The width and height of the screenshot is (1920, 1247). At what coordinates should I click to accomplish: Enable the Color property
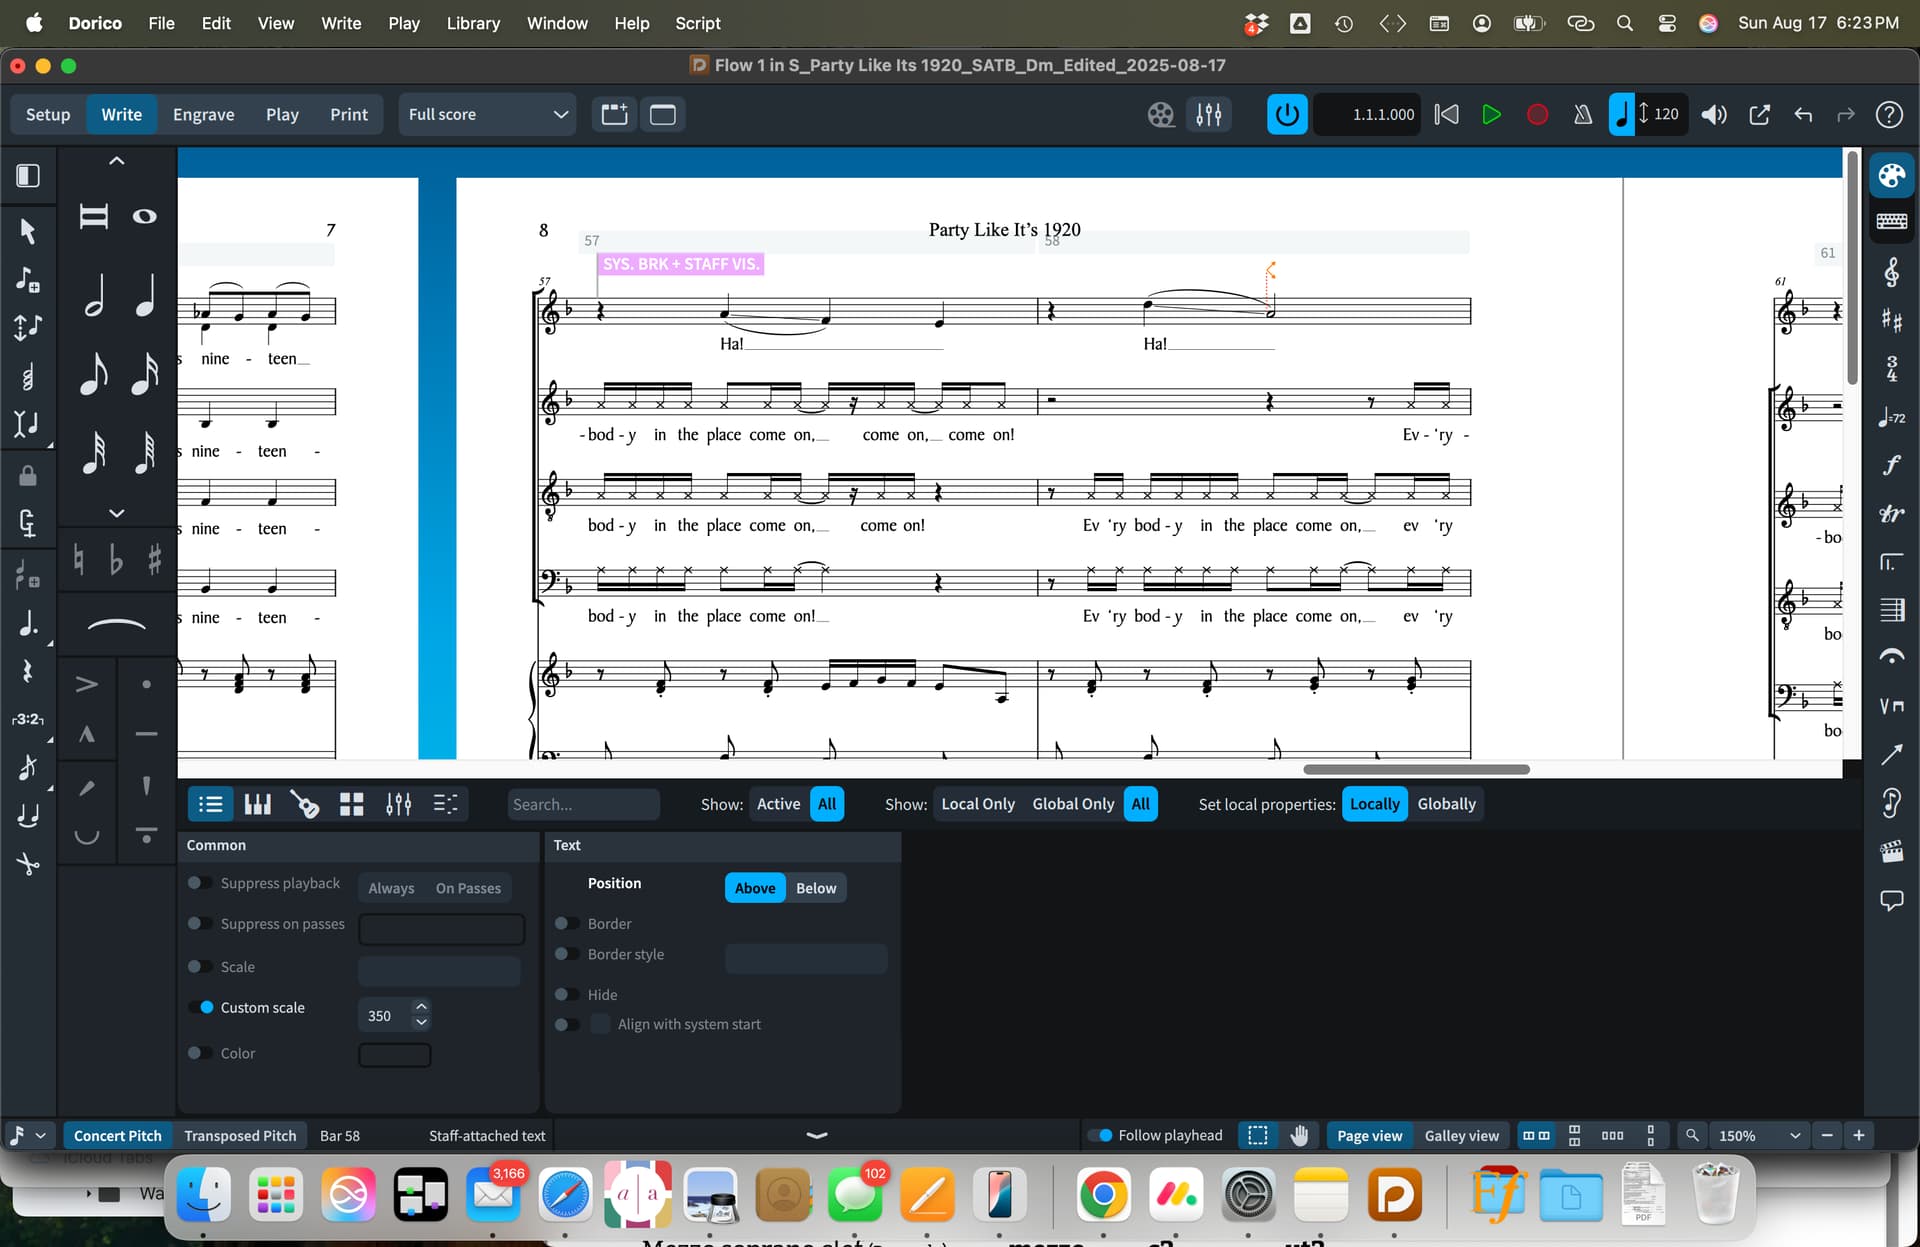pos(200,1053)
